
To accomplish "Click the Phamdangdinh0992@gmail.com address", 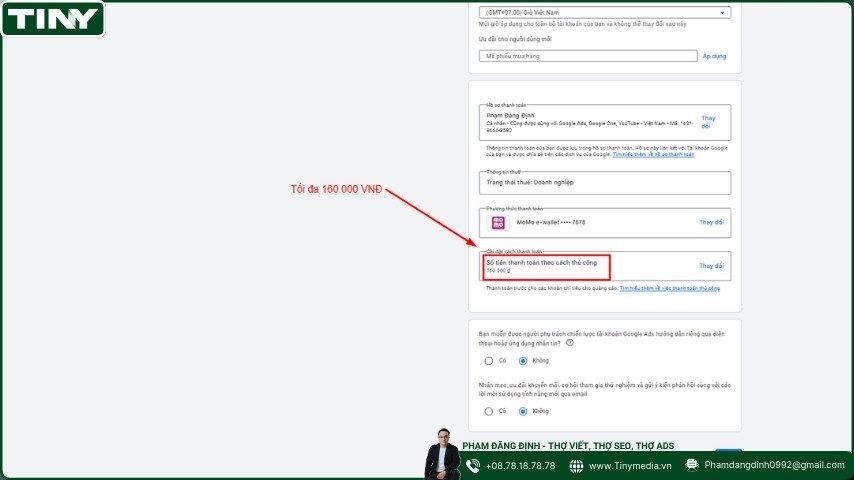I will coord(774,465).
